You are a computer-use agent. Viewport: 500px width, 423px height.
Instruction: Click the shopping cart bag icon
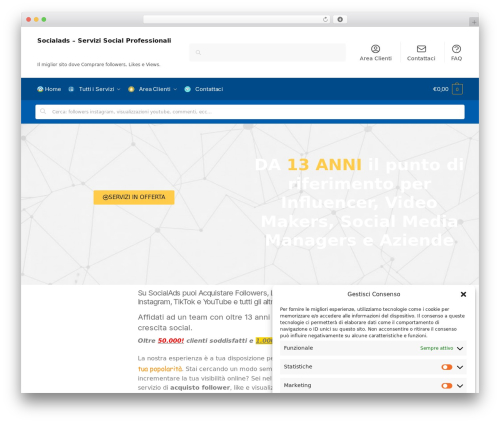[457, 89]
